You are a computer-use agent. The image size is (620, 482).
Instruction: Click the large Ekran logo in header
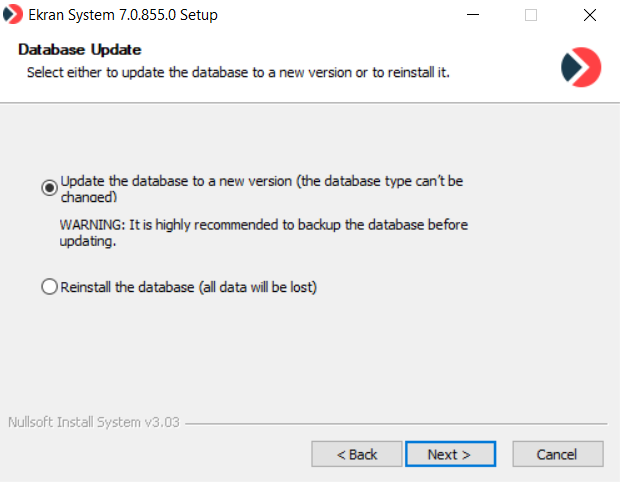581,66
